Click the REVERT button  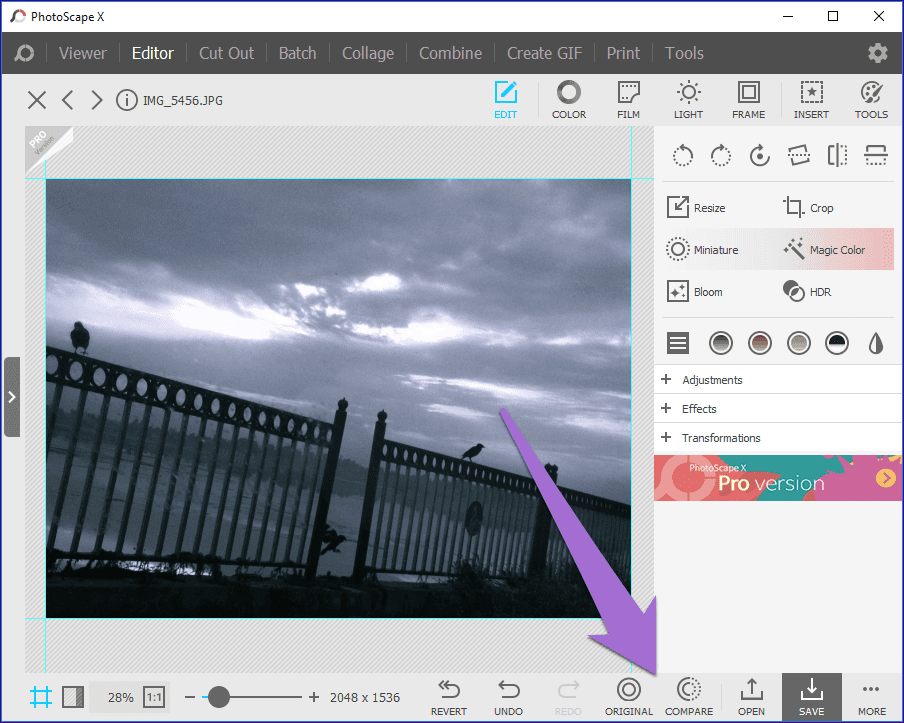click(x=449, y=697)
